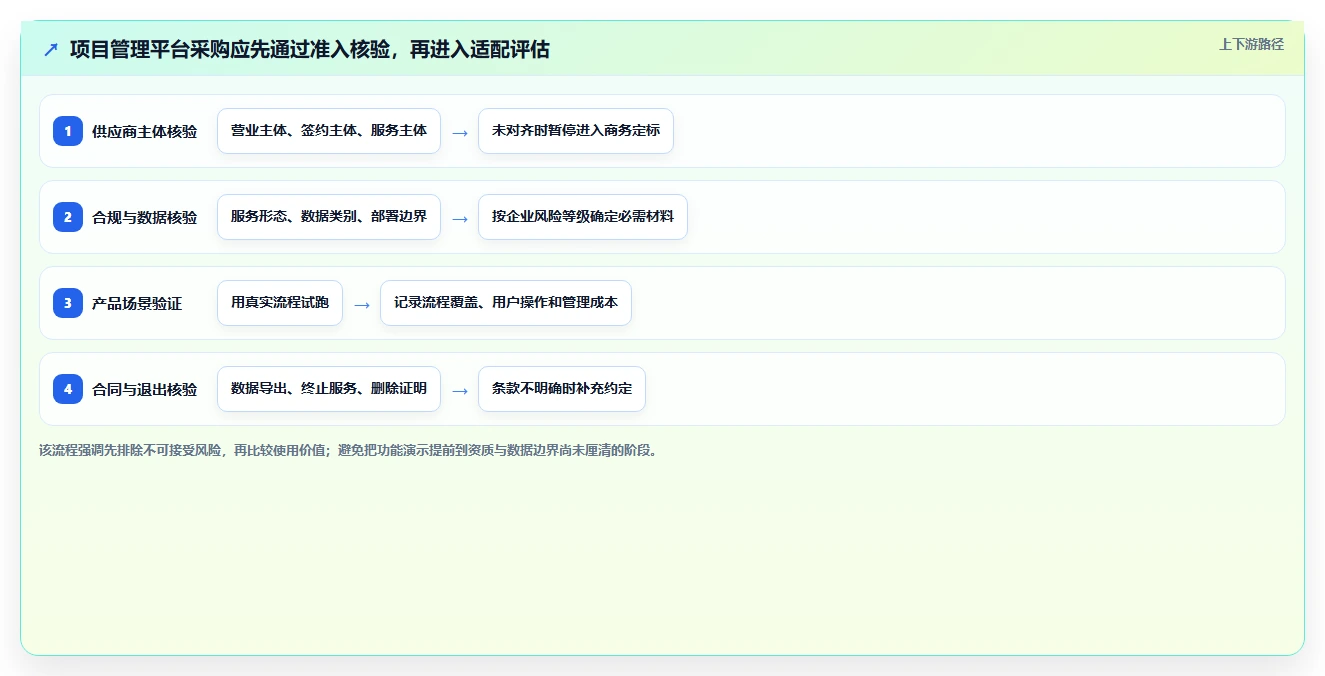Viewport: 1325px width, 676px height.
Task: Click the 合规与数据核验 step label
Action: pos(144,217)
